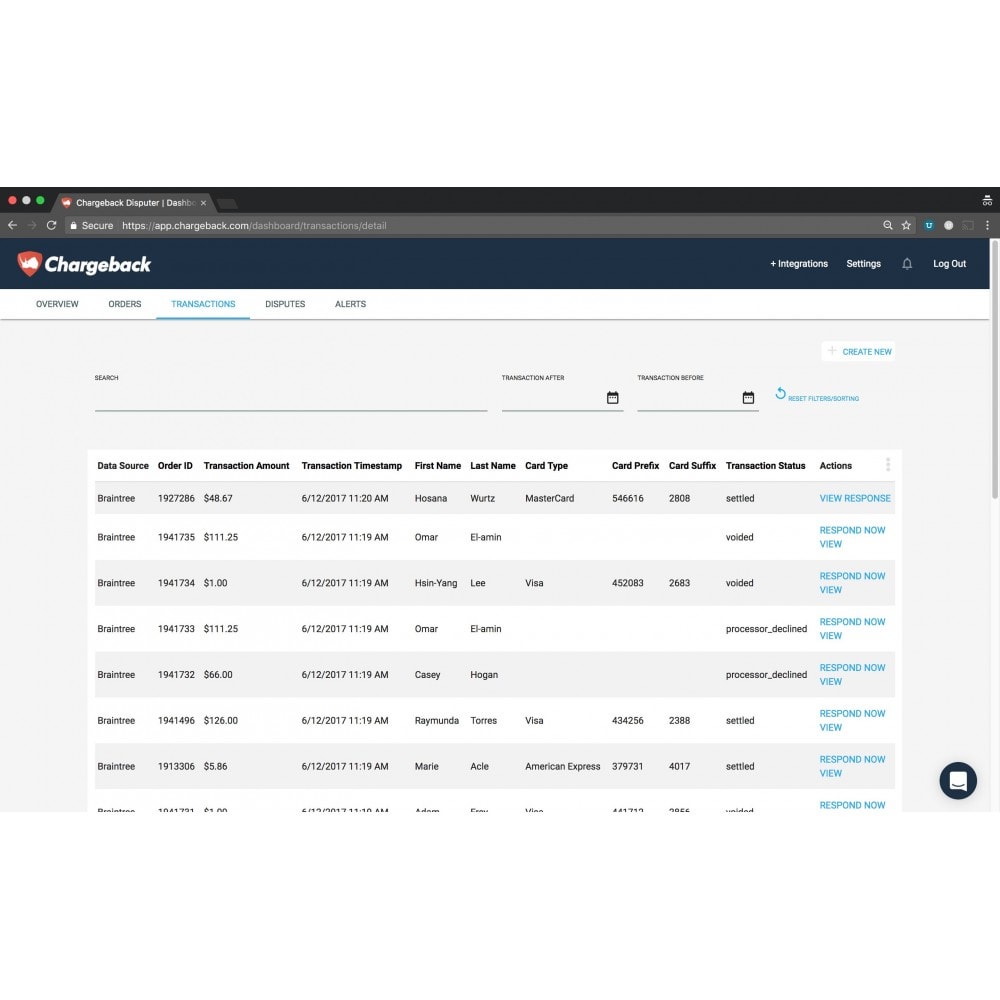Open the Disputes tab
The image size is (1000, 1000).
pyautogui.click(x=284, y=304)
